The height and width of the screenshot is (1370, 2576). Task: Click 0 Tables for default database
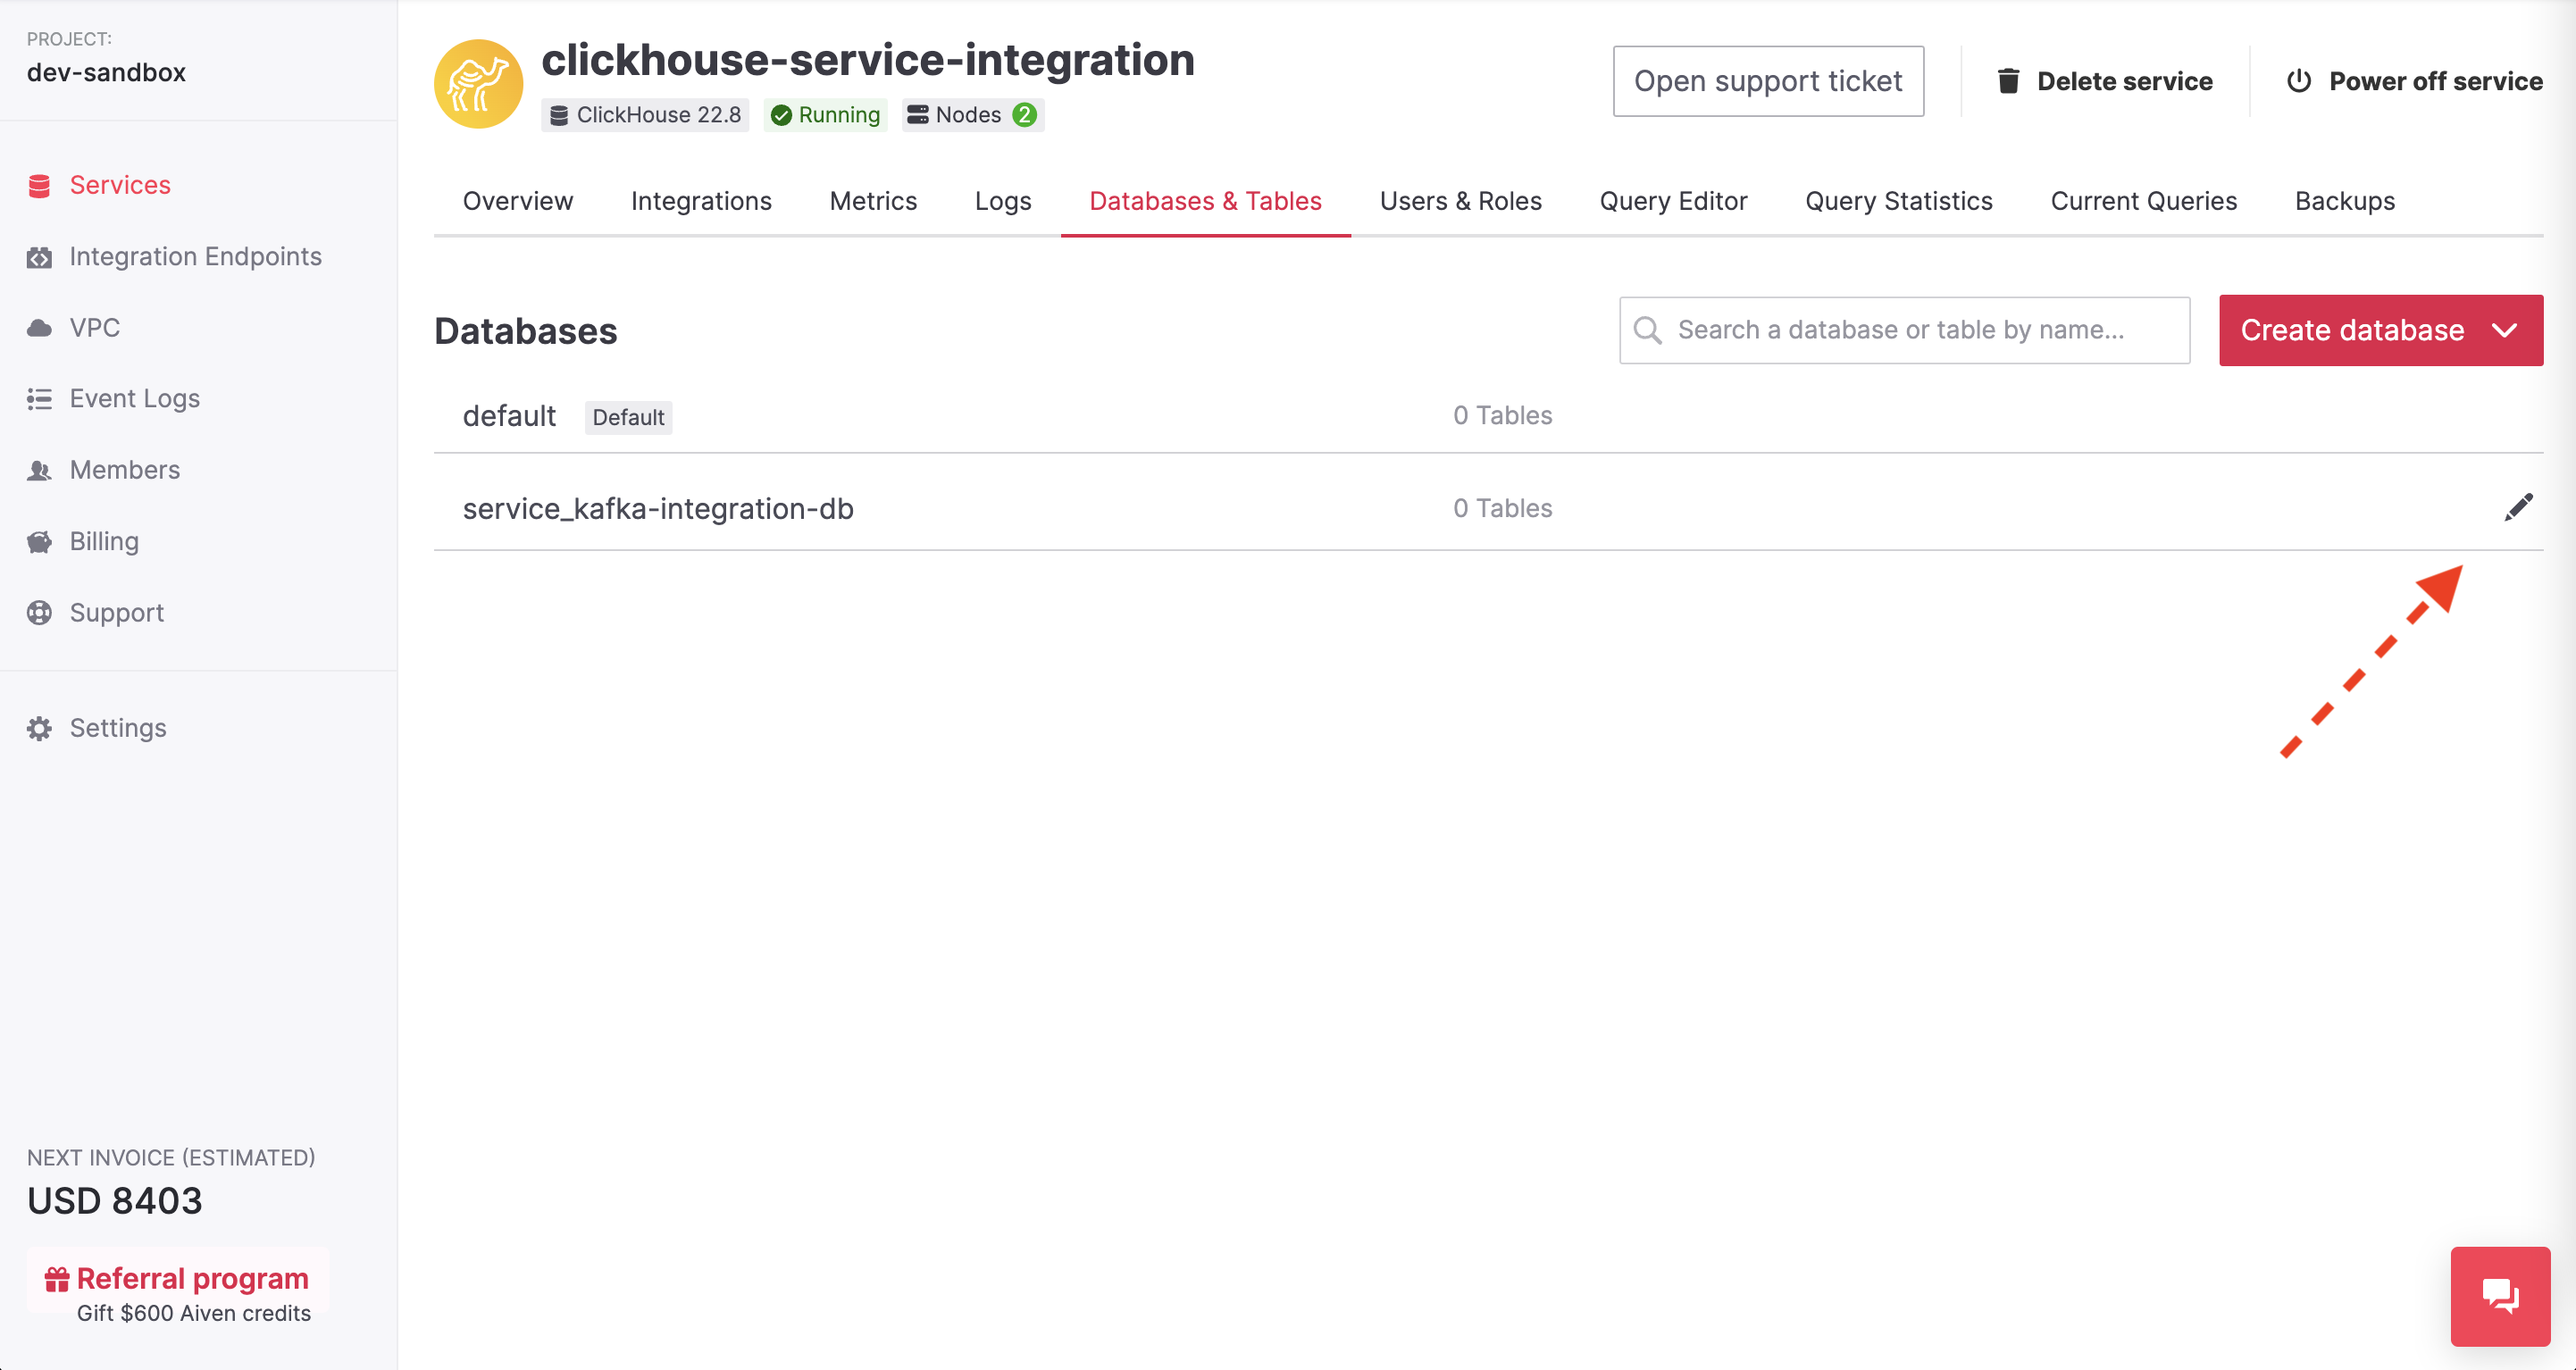tap(1502, 416)
